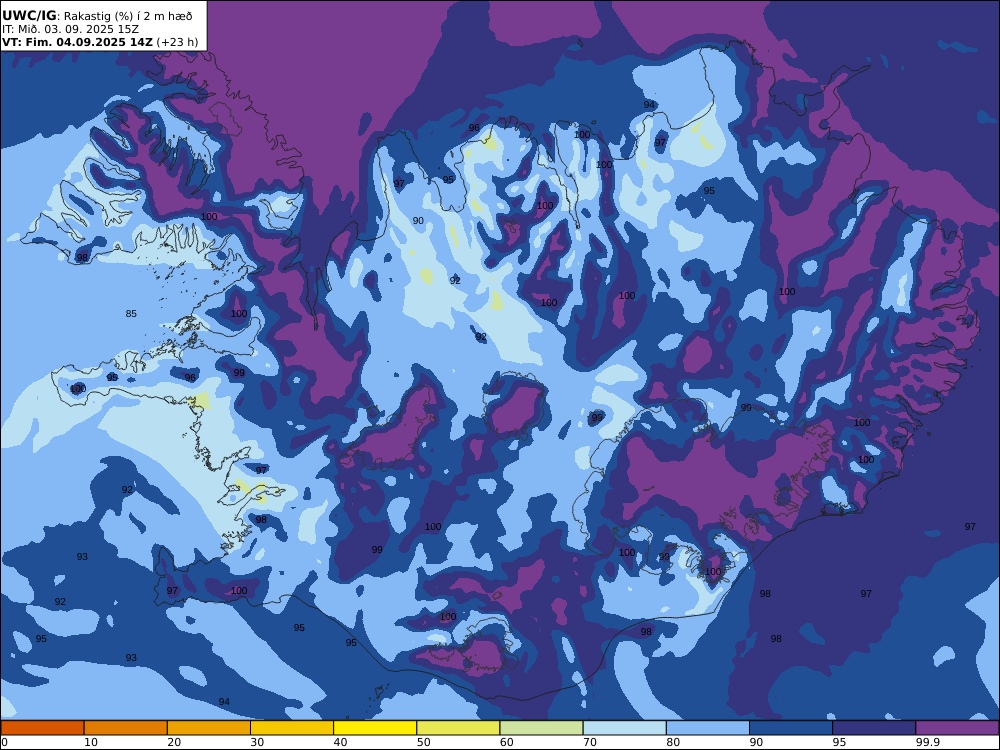The width and height of the screenshot is (1000, 750).
Task: Select the 70–80 pale blue legend swatch
Action: tap(624, 728)
